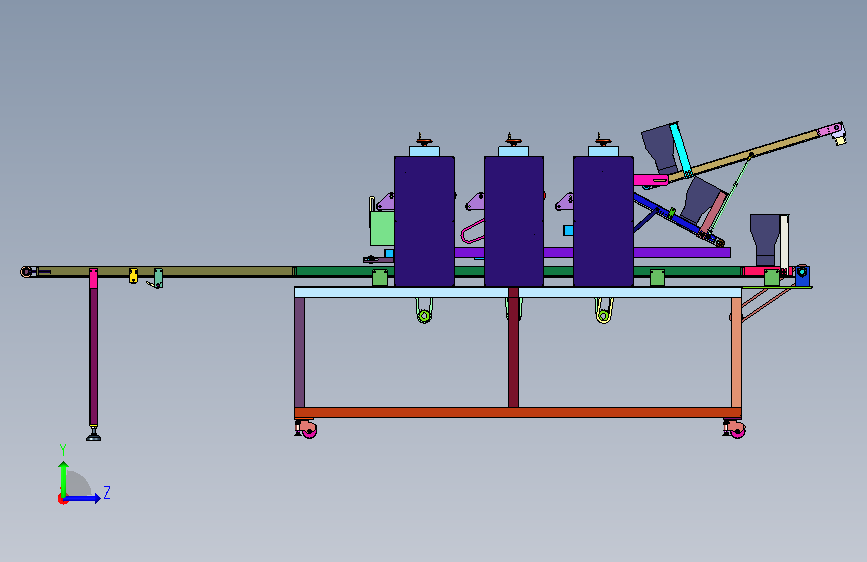Select the rightmost dark purple roller housing
The height and width of the screenshot is (562, 867).
[603, 221]
